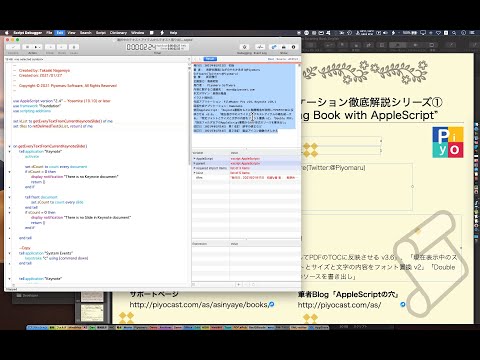Viewport: 480px width, 360px height.
Task: Click the lightning bolt icon beside Help
Action: point(162,33)
